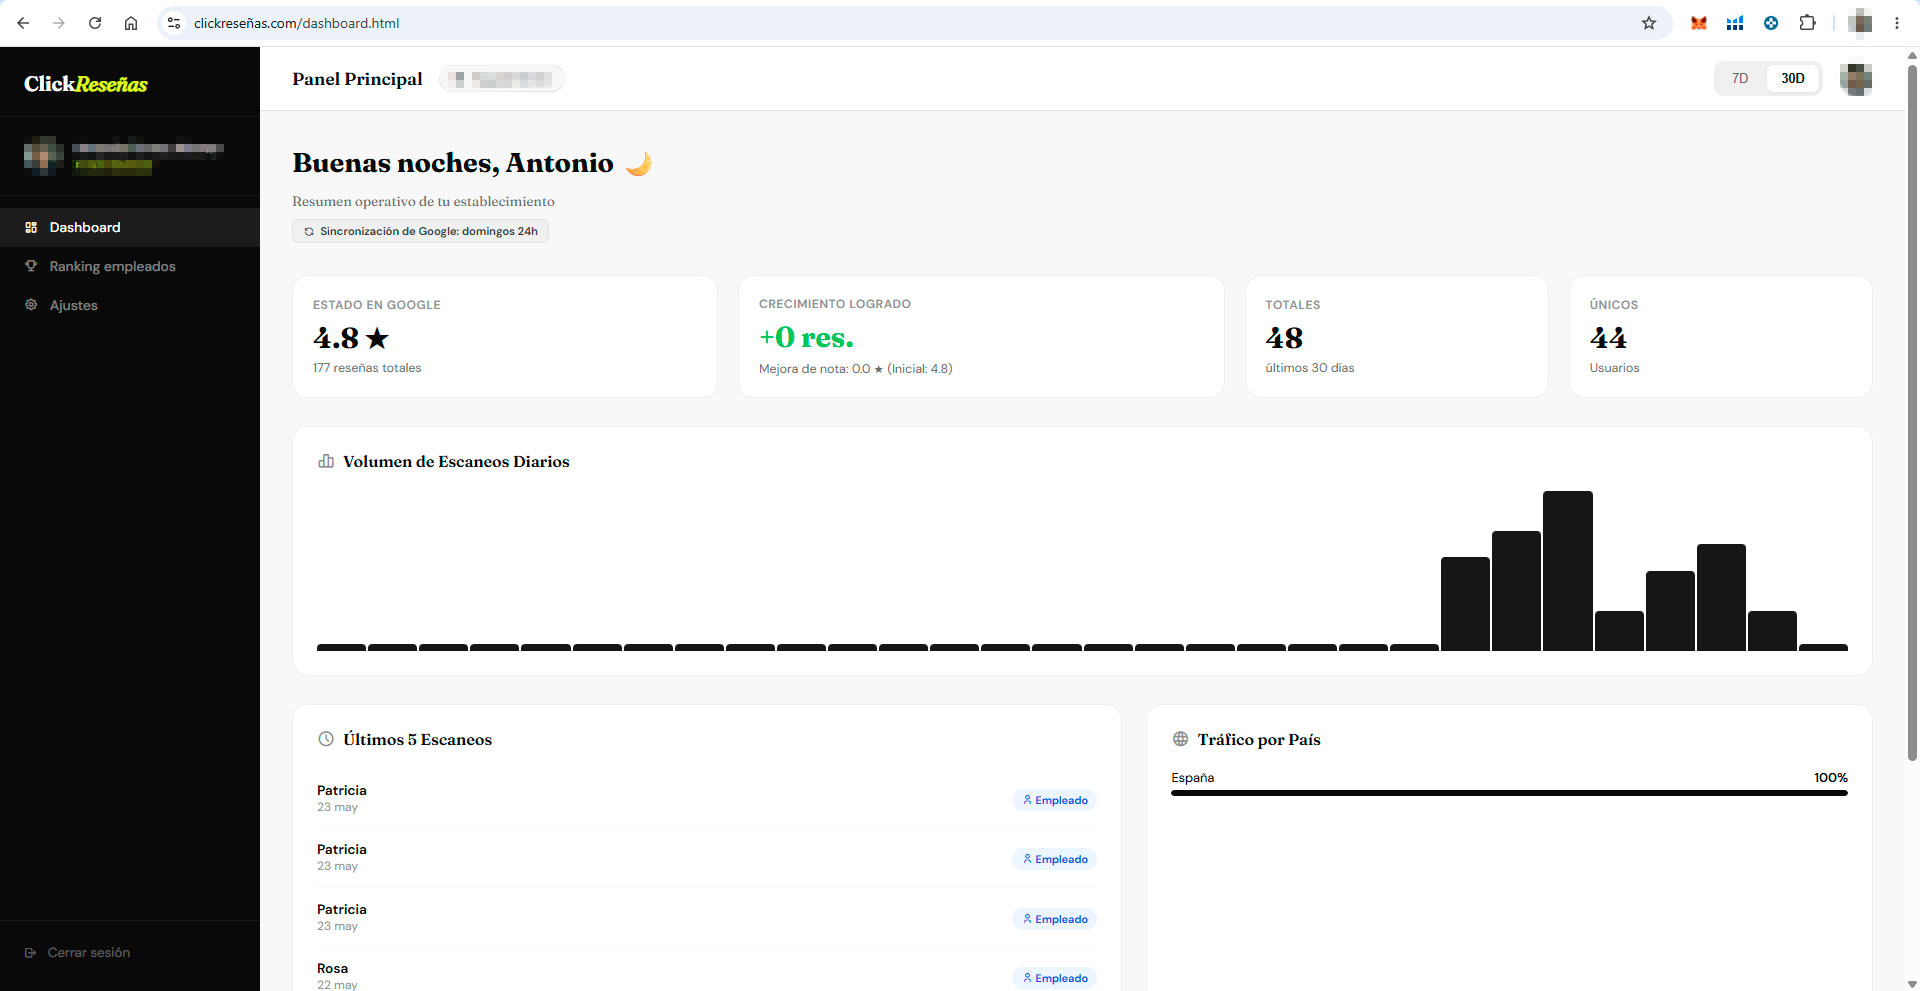Click the bar chart icon beside Volumen de Escaneos
The height and width of the screenshot is (991, 1920).
click(x=326, y=461)
